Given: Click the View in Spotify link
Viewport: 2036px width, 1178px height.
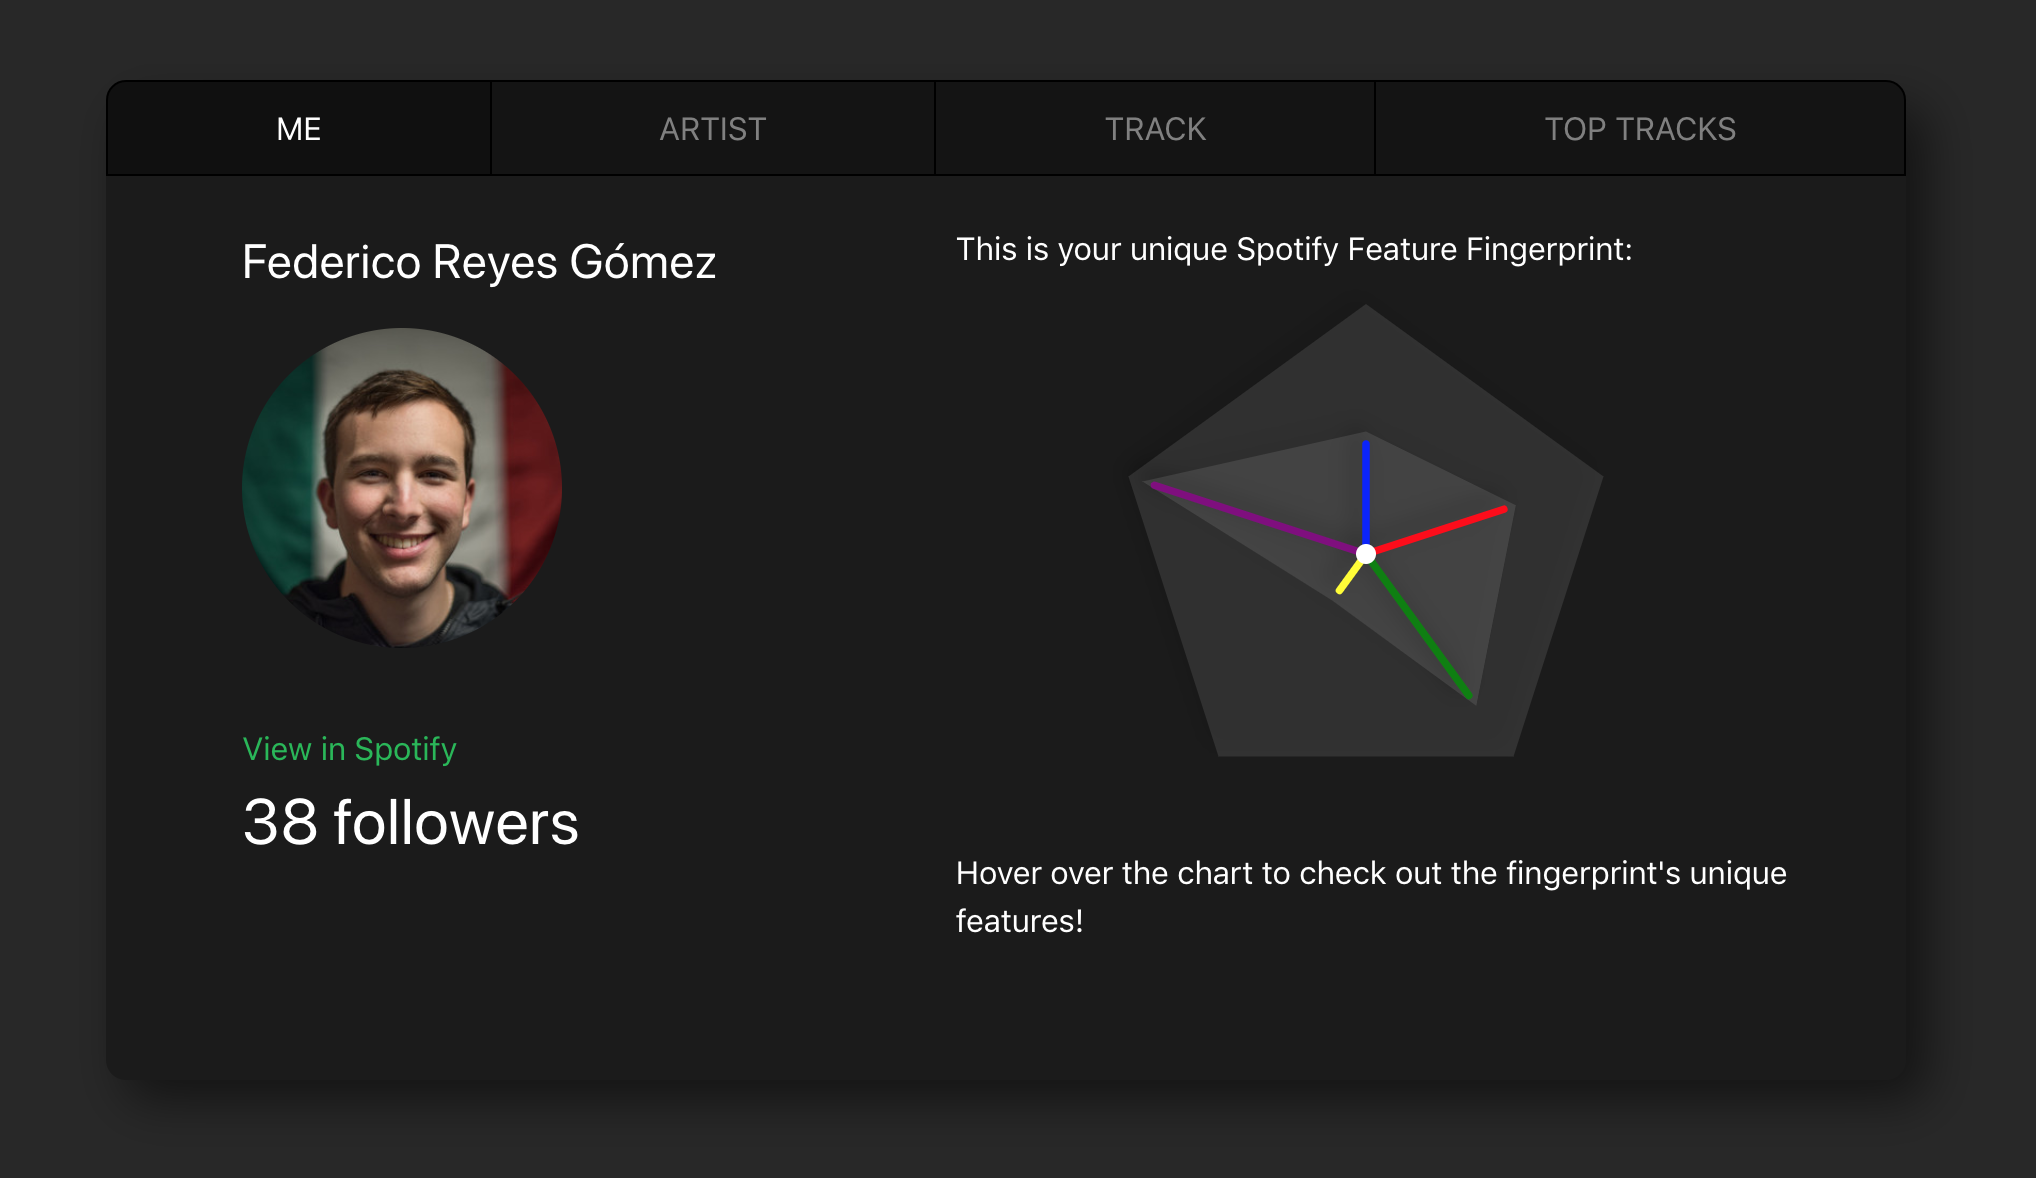Looking at the screenshot, I should 350,749.
